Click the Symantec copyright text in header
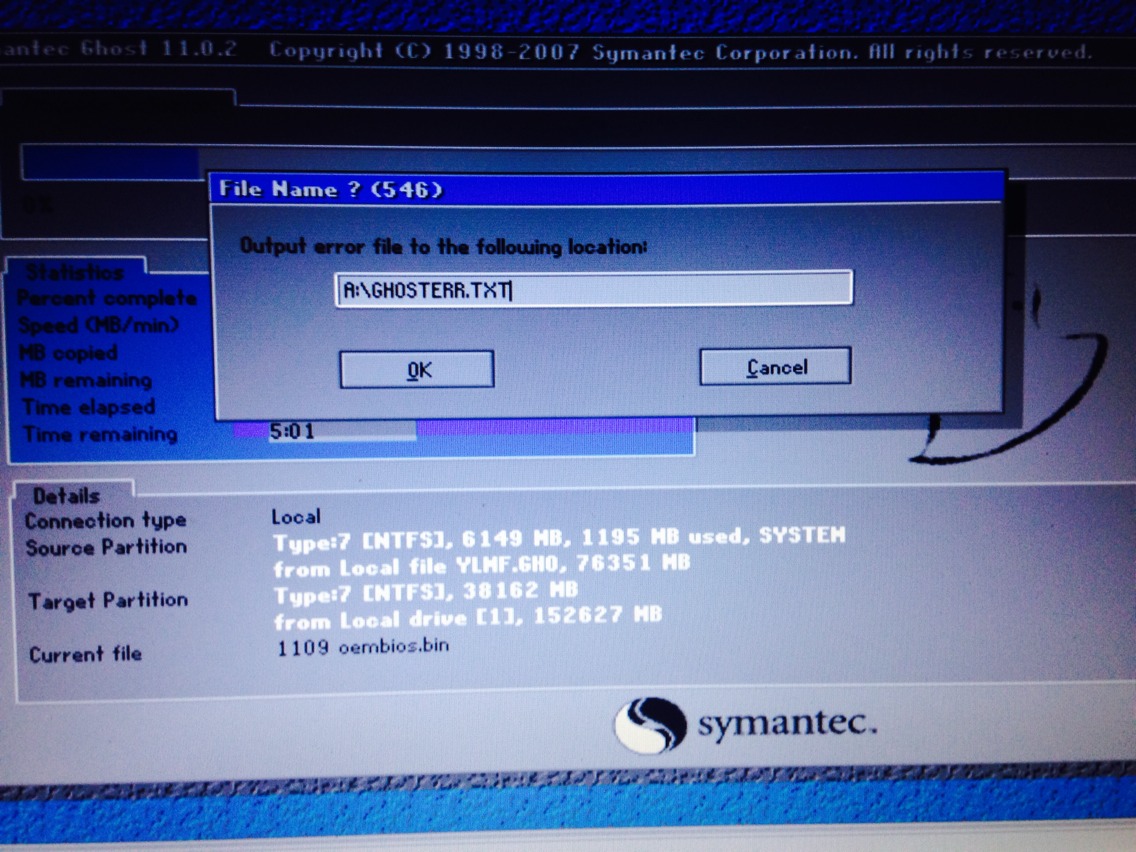 [x=680, y=51]
